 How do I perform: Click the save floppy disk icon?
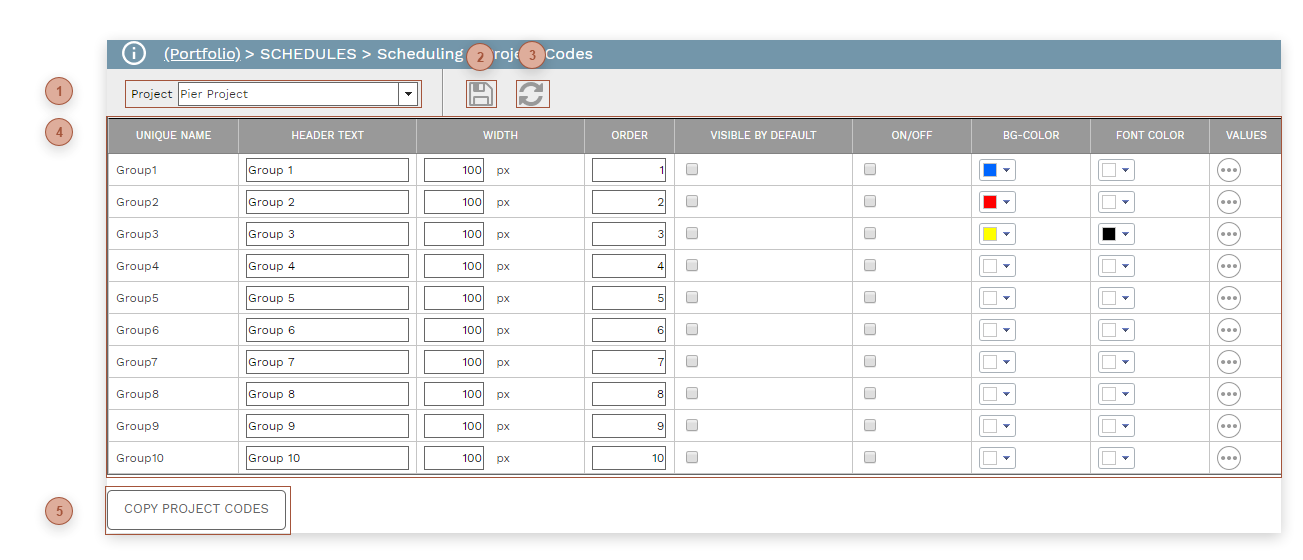pos(481,94)
